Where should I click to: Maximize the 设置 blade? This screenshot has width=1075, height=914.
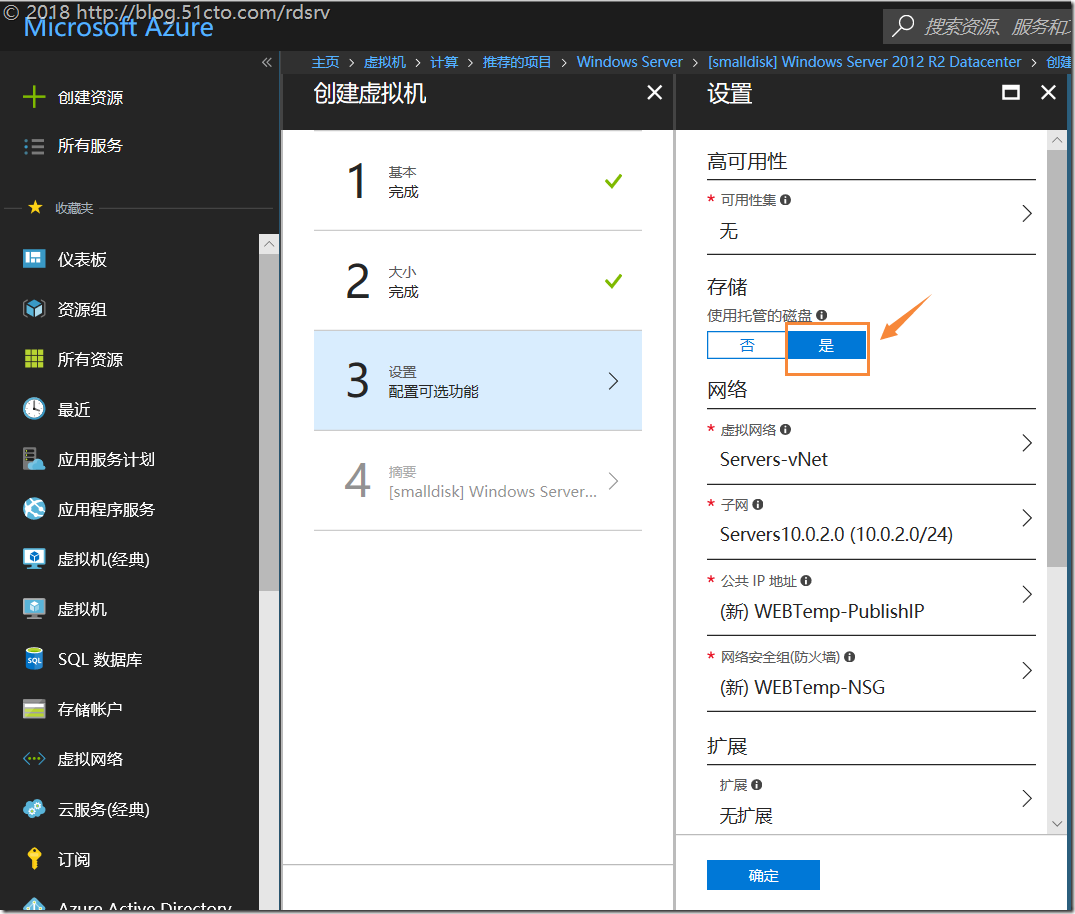[1011, 93]
